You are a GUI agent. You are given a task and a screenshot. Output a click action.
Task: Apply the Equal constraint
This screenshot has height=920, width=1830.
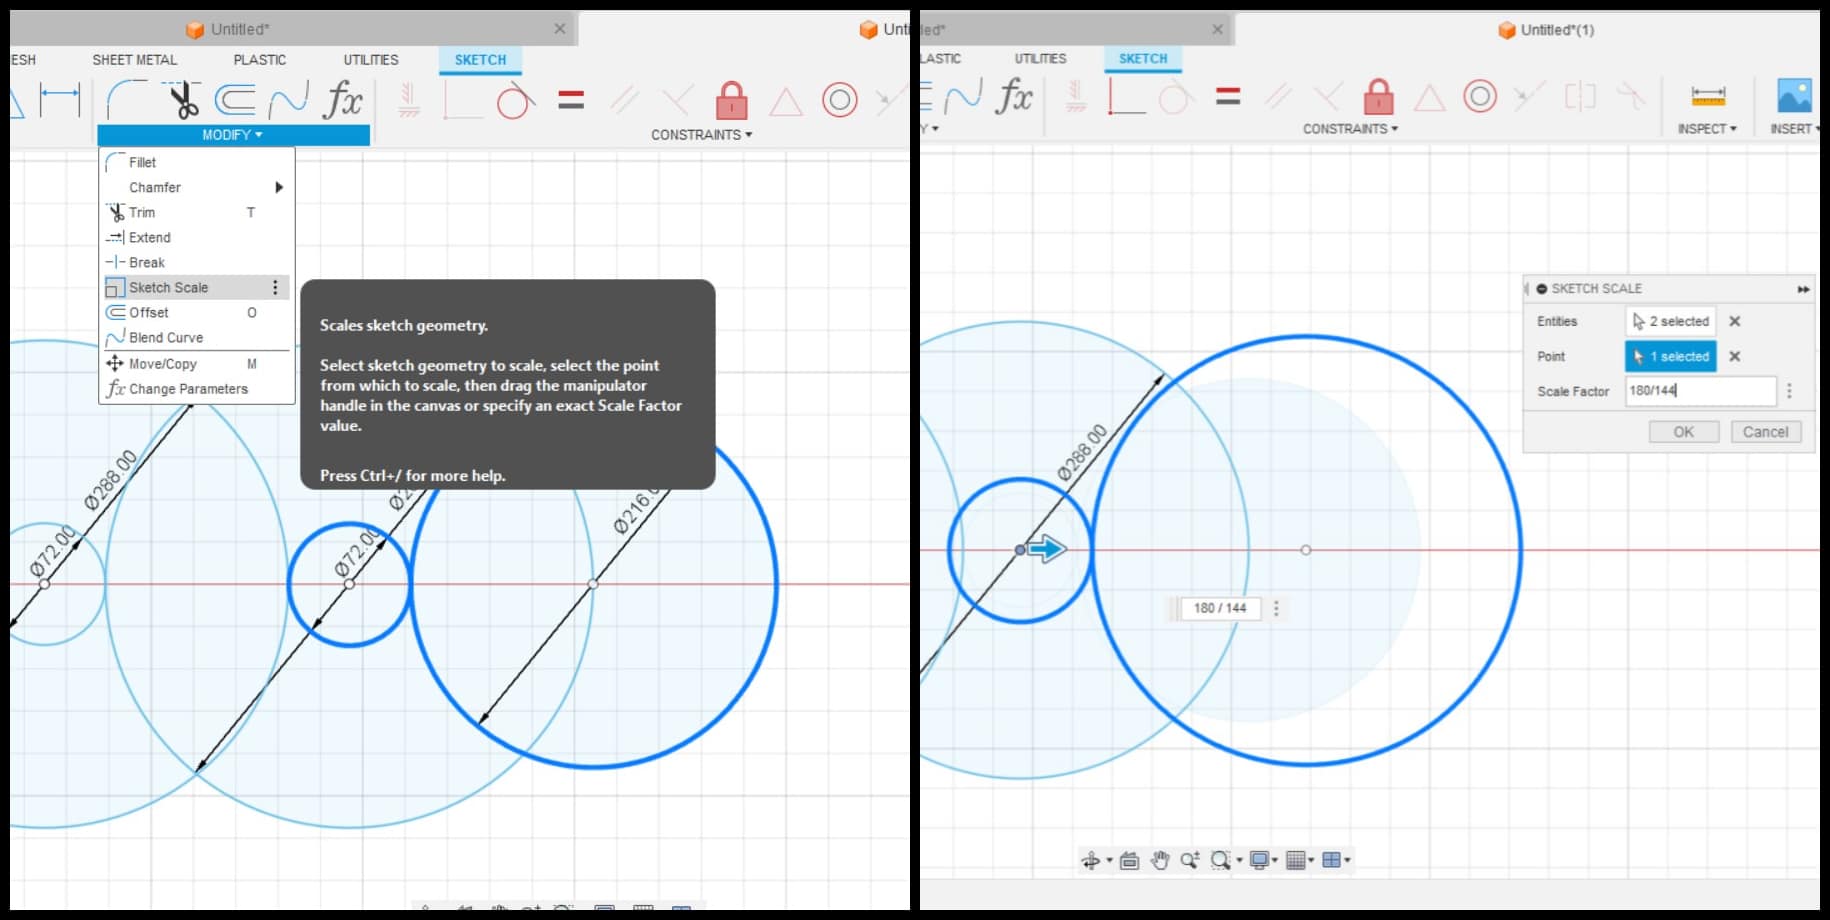point(570,98)
